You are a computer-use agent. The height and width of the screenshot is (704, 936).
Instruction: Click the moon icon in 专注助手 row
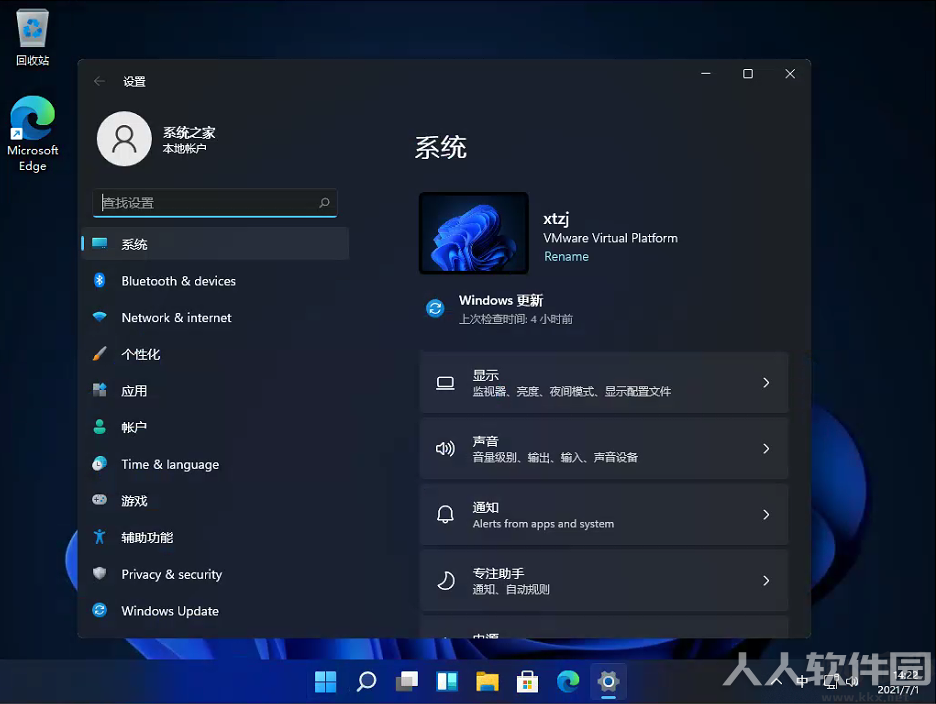(x=445, y=580)
